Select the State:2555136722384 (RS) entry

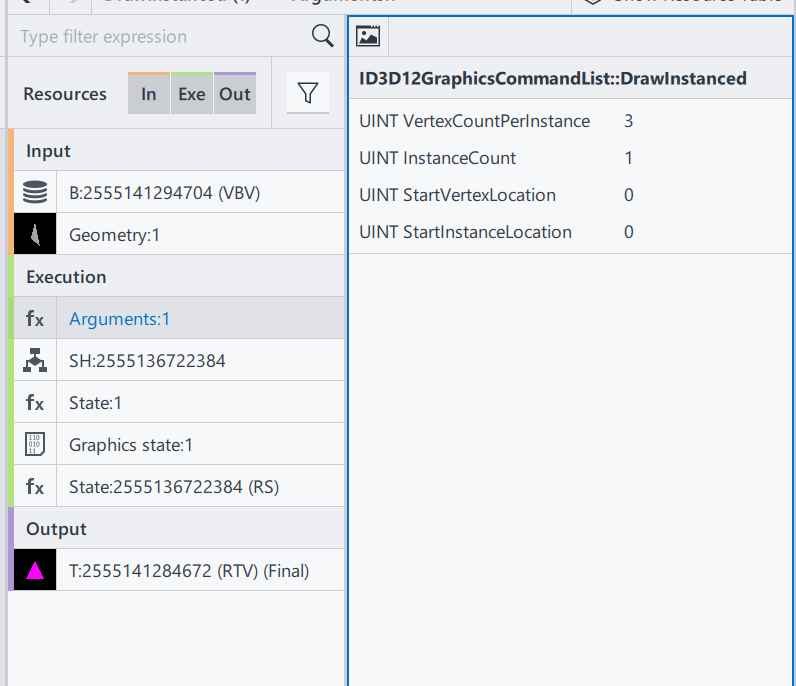point(173,487)
